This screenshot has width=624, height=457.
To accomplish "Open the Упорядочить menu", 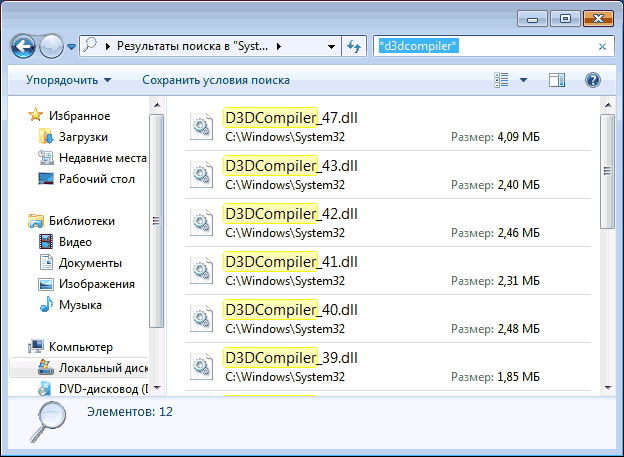I will [68, 80].
